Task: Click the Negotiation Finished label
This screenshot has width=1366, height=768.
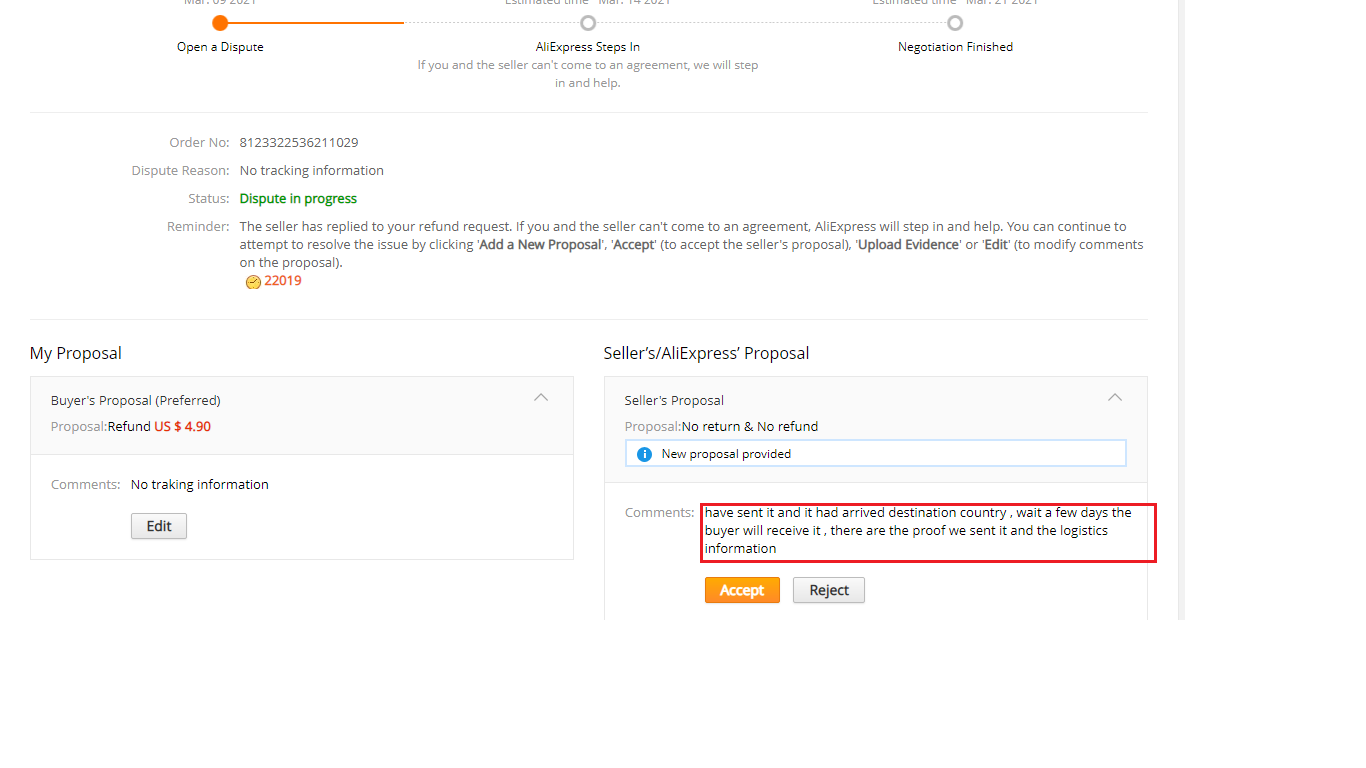Action: click(955, 47)
